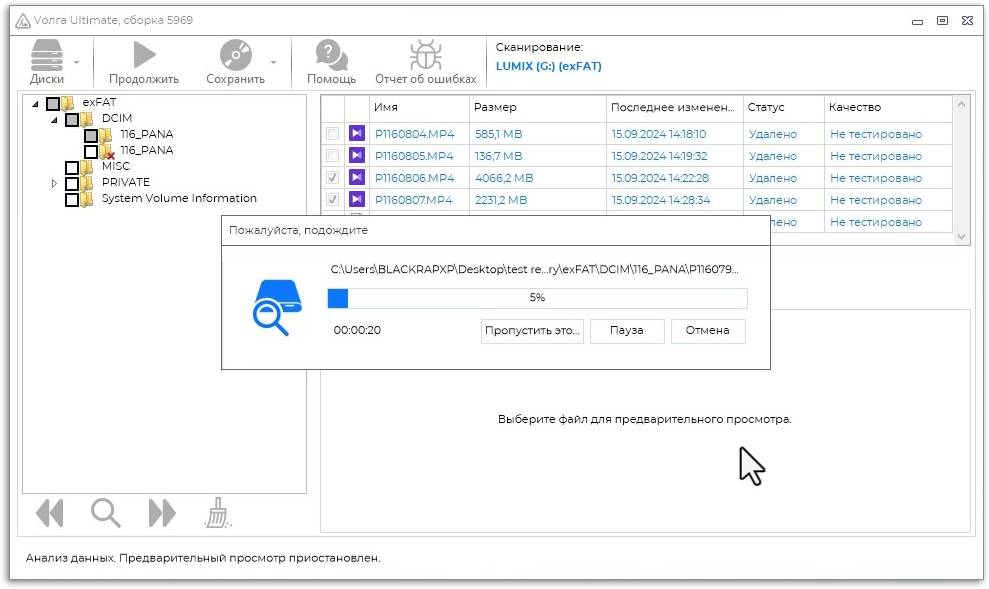Click video icon of P1160806.MP4
This screenshot has width=989, height=589.
[357, 177]
